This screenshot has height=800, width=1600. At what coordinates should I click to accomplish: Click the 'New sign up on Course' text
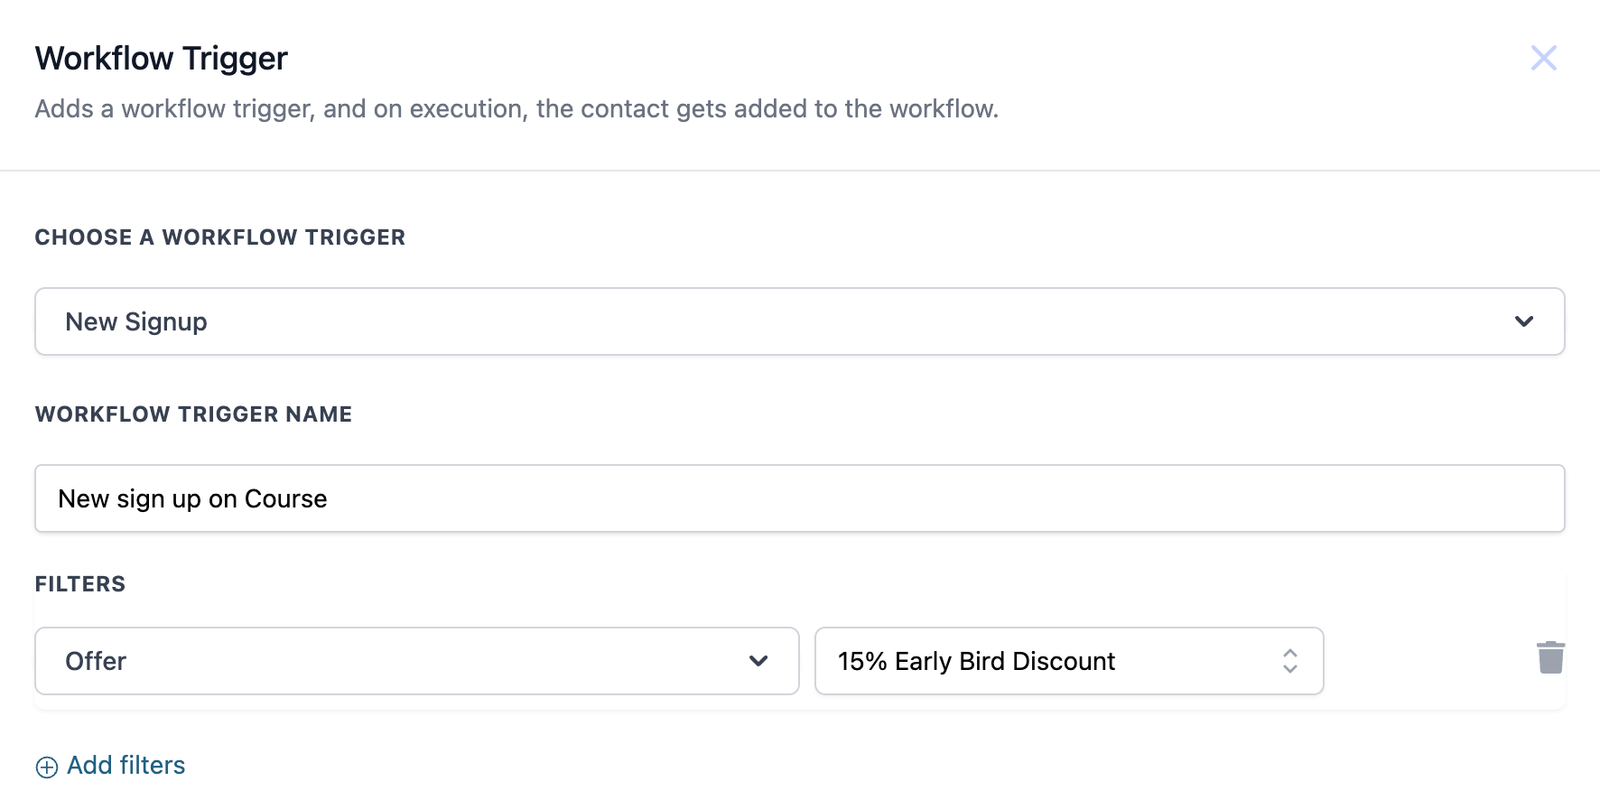coord(192,499)
